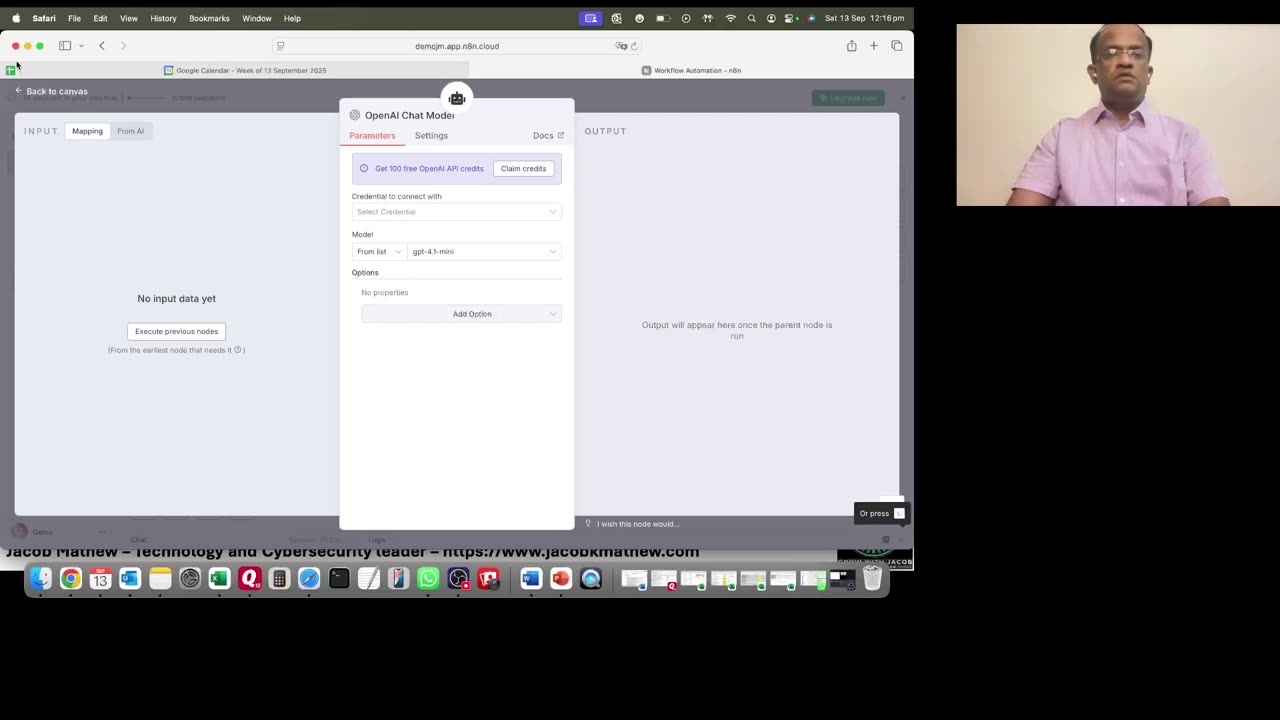This screenshot has width=1280, height=720.
Task: Switch to the Parameters tab
Action: pos(372,135)
